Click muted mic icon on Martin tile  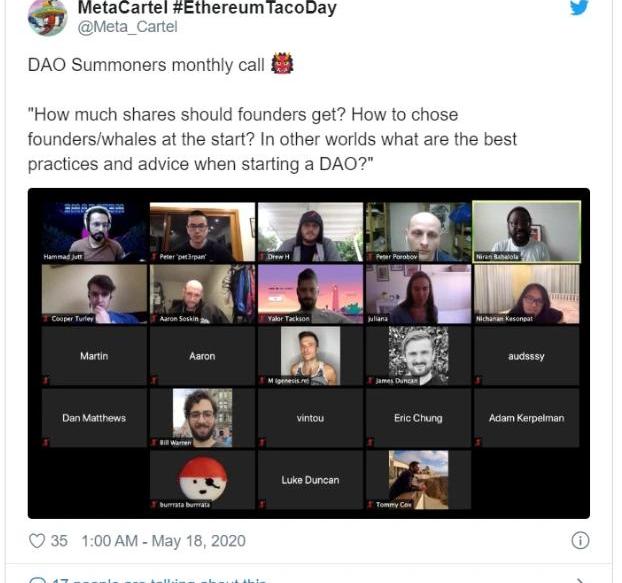click(46, 380)
